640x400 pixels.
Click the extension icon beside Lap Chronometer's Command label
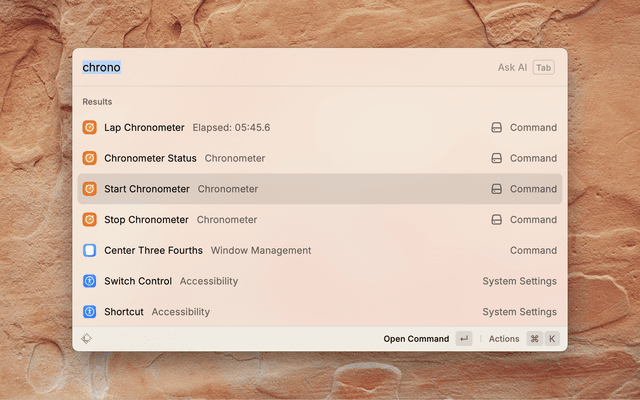click(496, 128)
